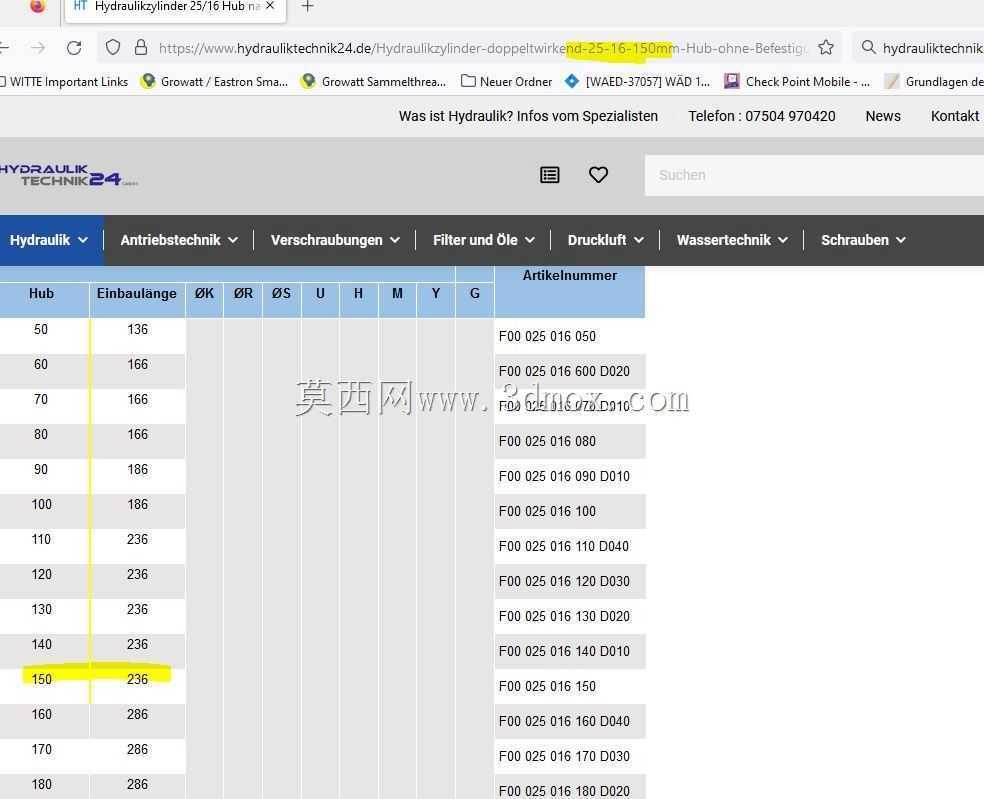Expand the chevron next to Antriebstechnik
Image resolution: width=984 pixels, height=799 pixels.
pos(233,240)
